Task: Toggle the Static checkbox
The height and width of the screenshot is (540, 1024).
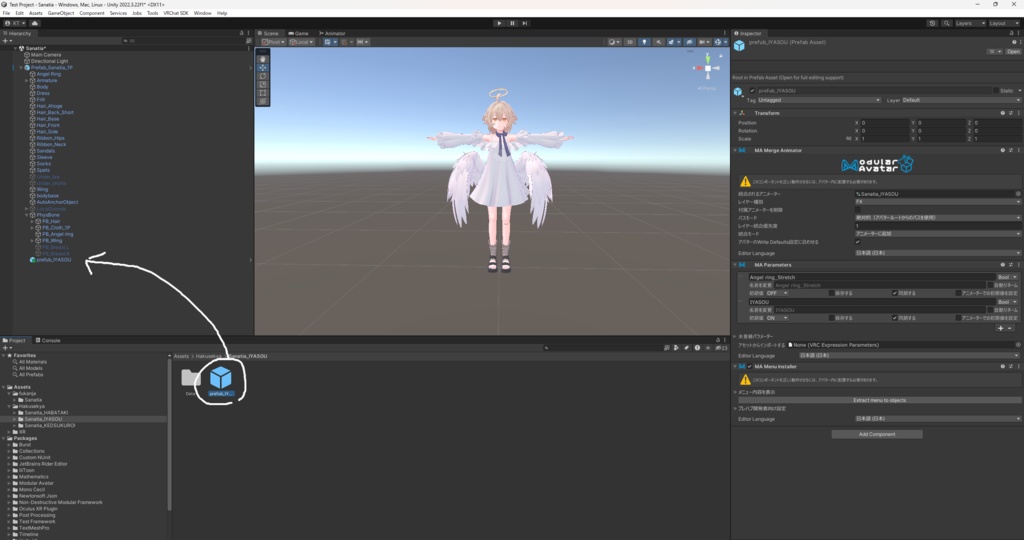Action: click(x=996, y=91)
